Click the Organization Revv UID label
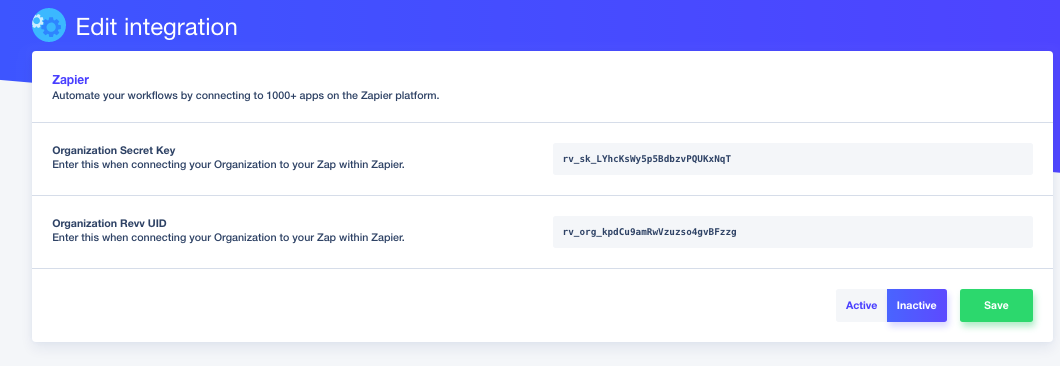The height and width of the screenshot is (366, 1060). point(109,223)
